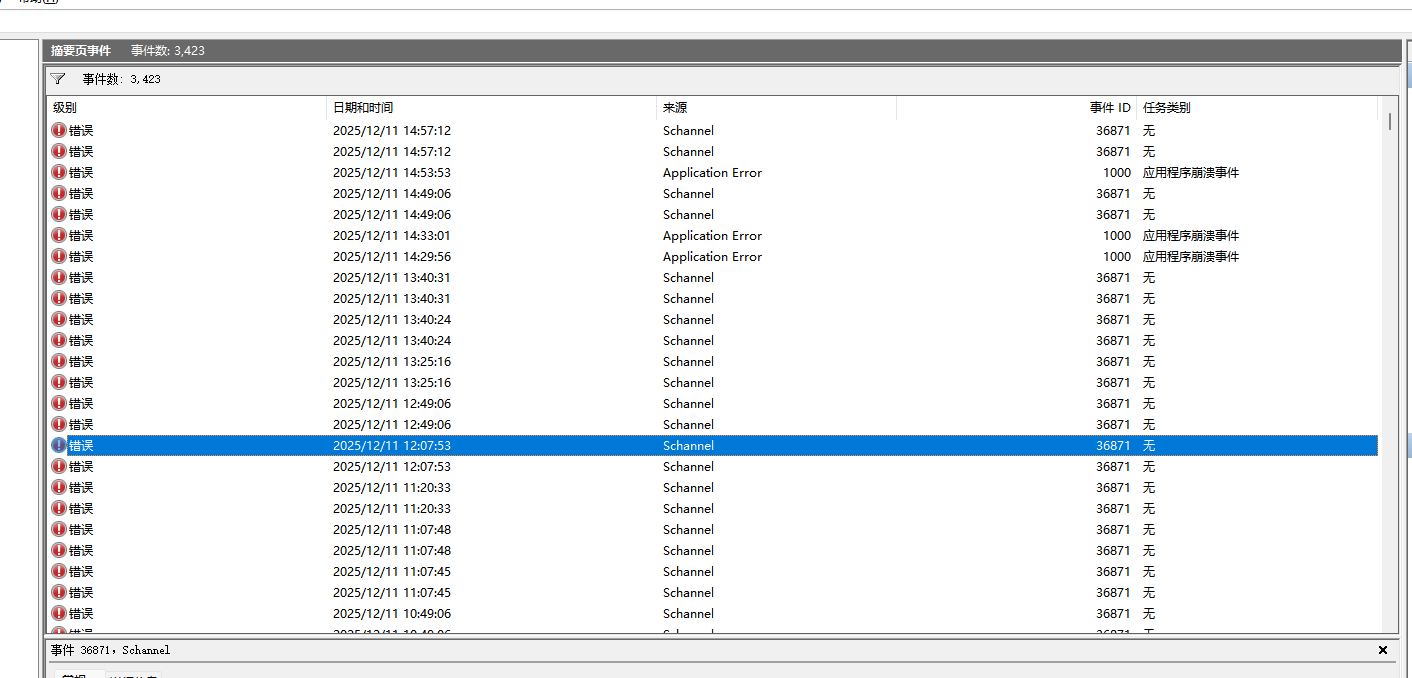Select the date cell 2025/12/11 14:53:53
The image size is (1412, 678).
pos(392,173)
